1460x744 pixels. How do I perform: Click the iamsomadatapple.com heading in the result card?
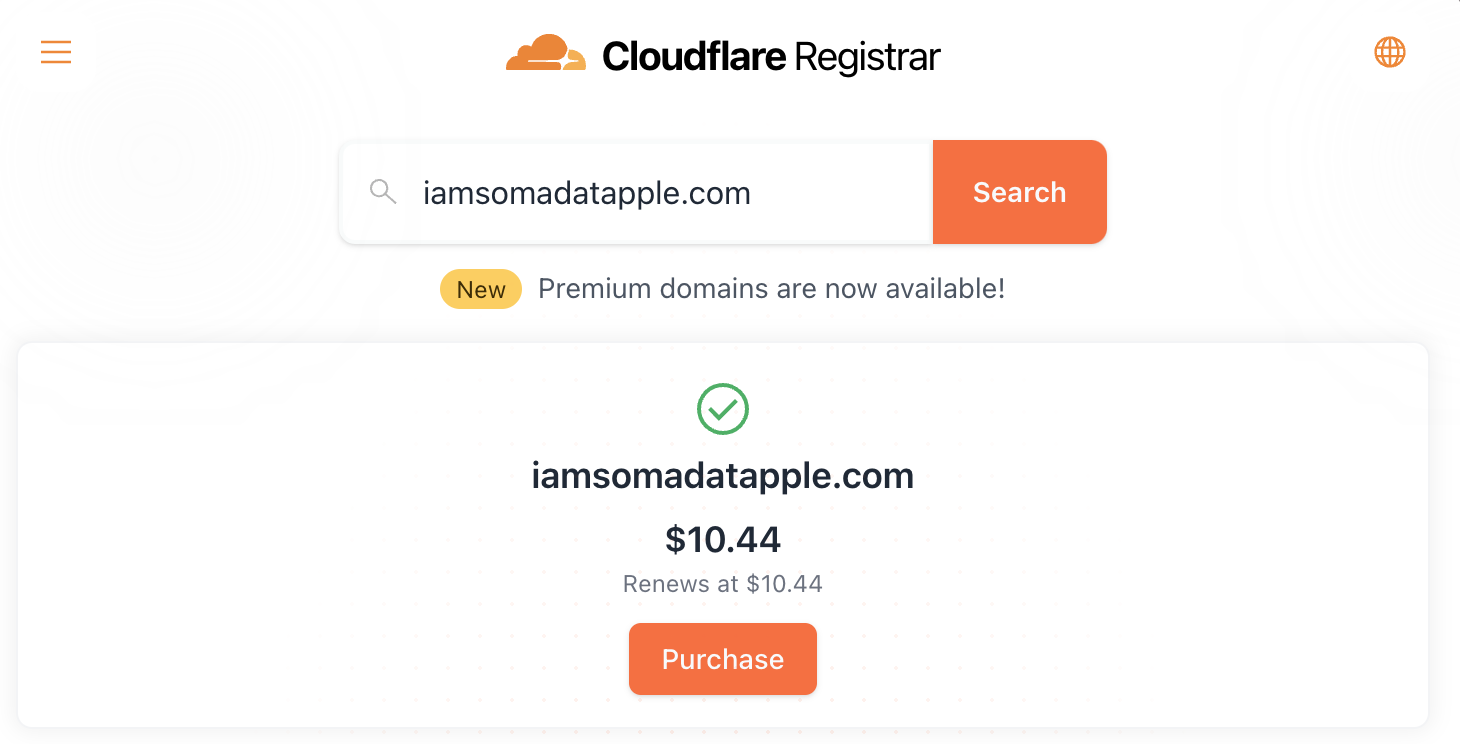click(x=723, y=476)
